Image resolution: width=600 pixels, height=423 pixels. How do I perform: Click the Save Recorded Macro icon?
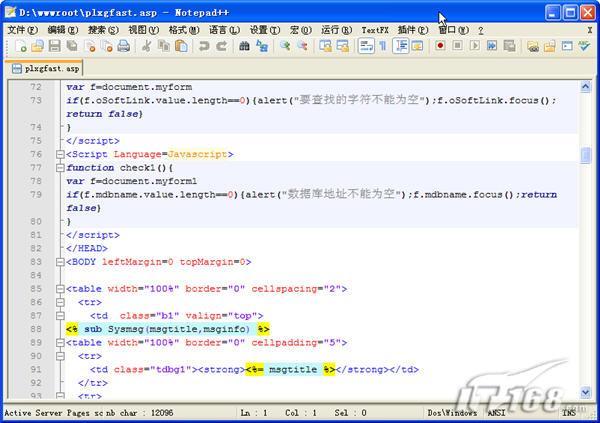click(x=509, y=46)
